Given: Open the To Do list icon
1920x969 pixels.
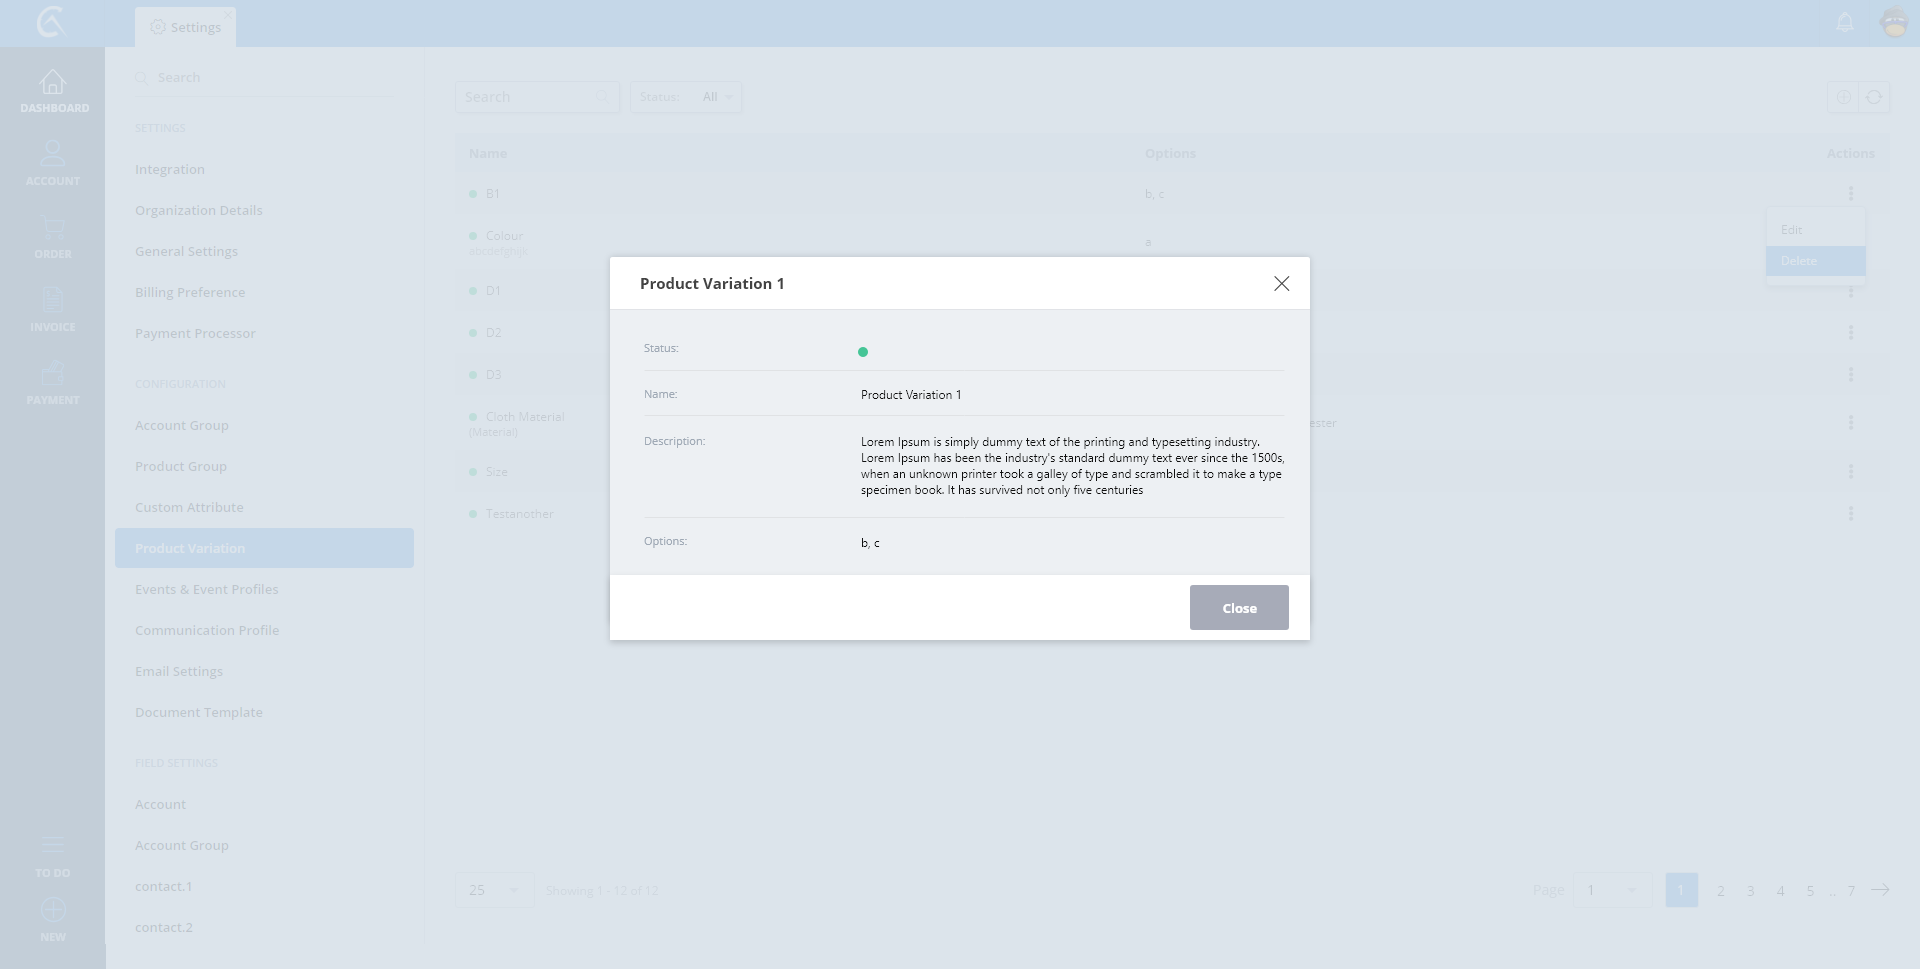Looking at the screenshot, I should pyautogui.click(x=53, y=846).
